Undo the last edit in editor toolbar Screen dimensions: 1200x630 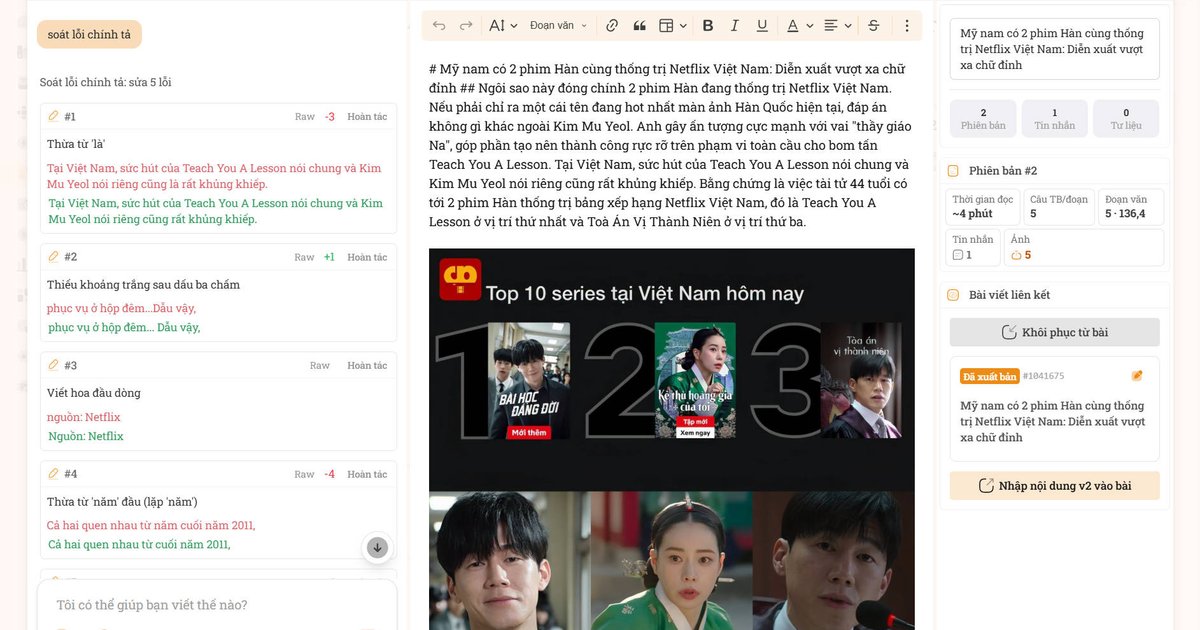tap(439, 26)
